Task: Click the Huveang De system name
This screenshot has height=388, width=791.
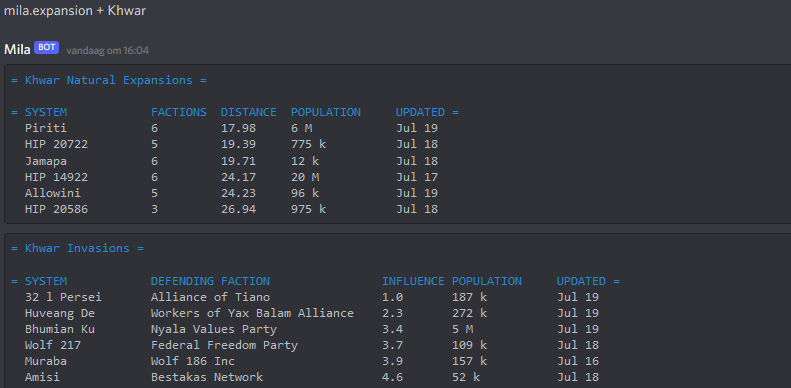Action: coord(60,313)
